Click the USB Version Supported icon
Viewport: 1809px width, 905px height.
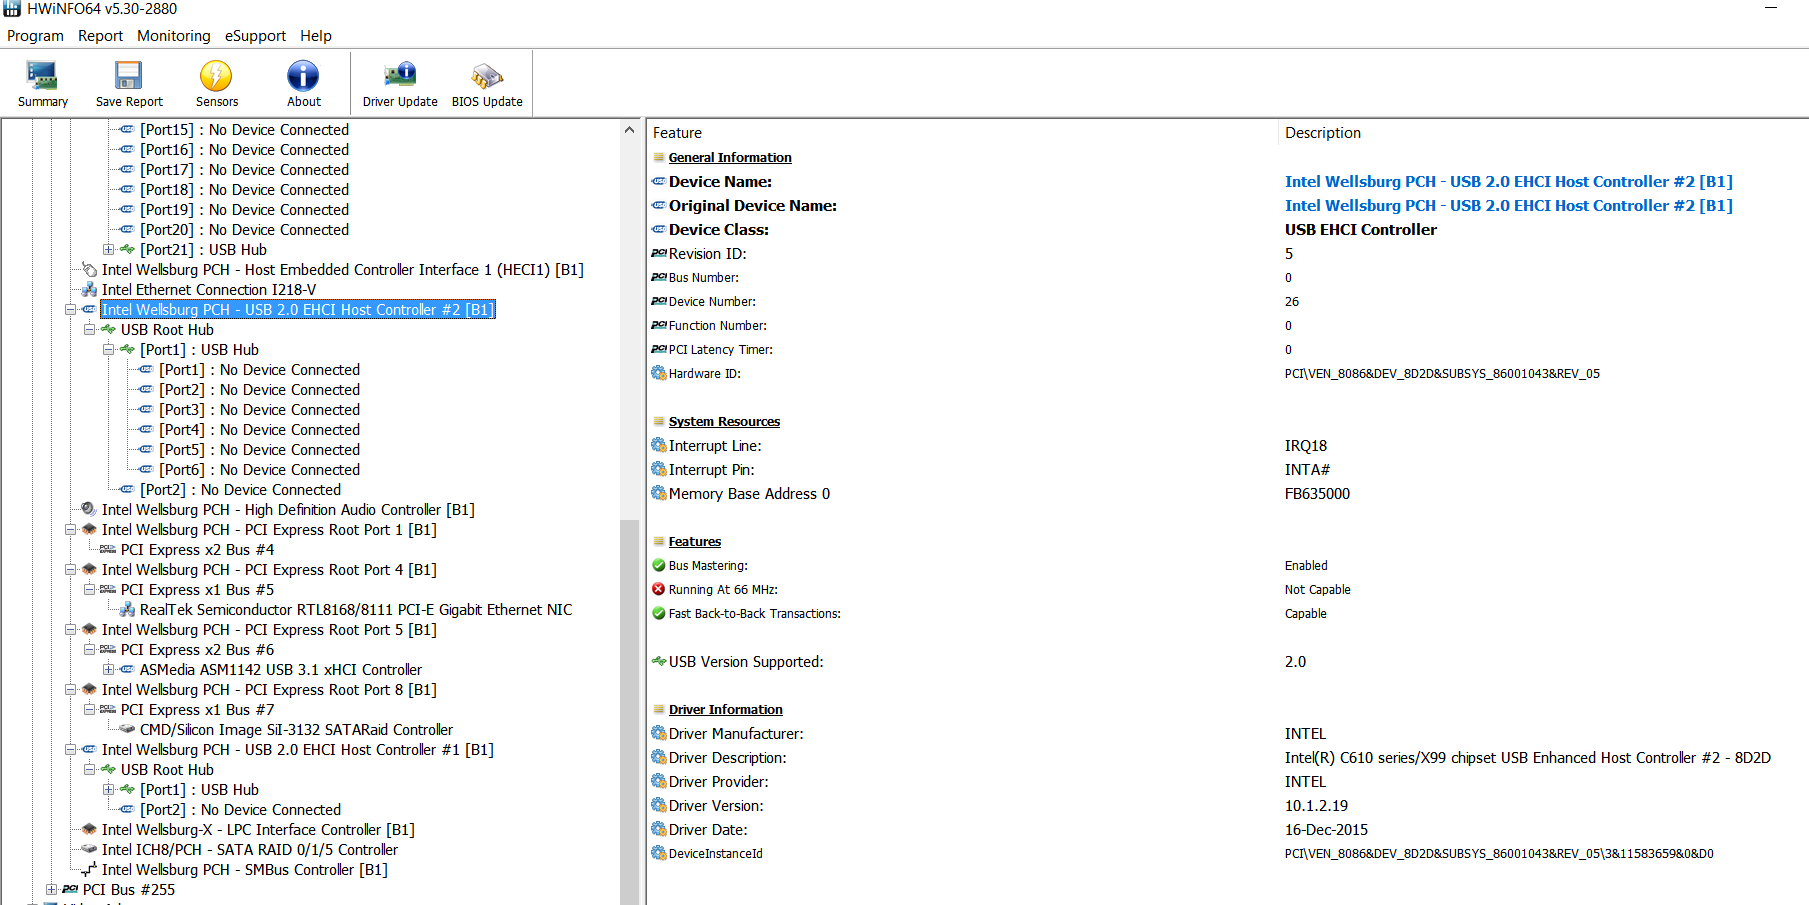[659, 661]
